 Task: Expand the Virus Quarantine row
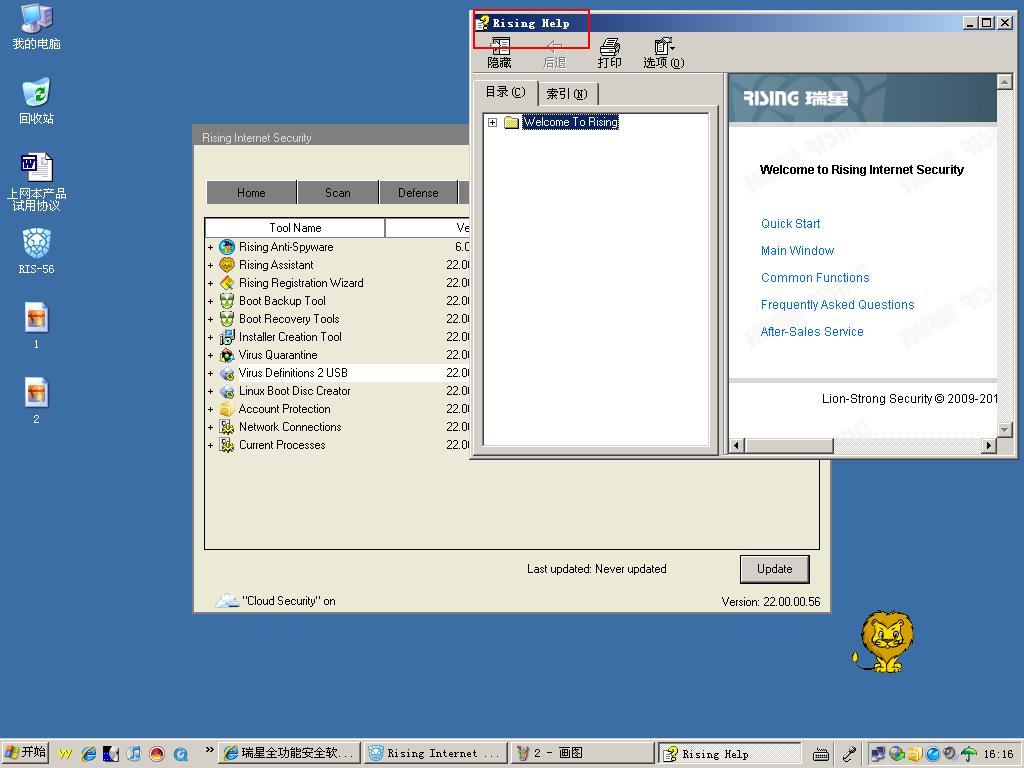[x=210, y=355]
